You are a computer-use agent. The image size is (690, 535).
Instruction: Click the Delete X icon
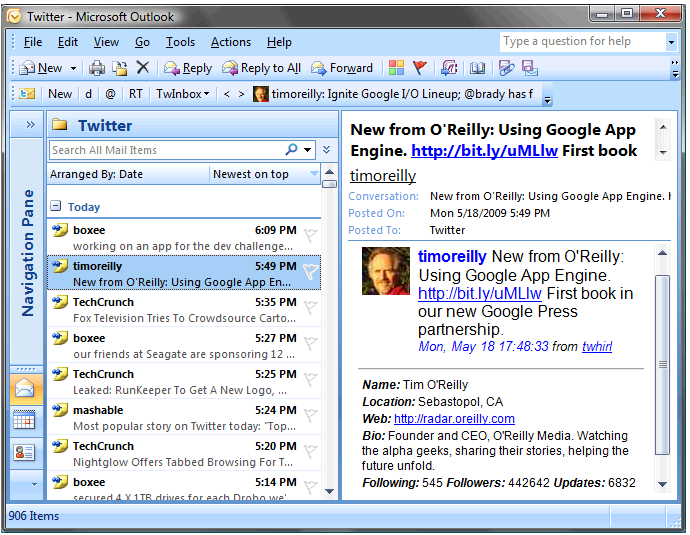(142, 68)
